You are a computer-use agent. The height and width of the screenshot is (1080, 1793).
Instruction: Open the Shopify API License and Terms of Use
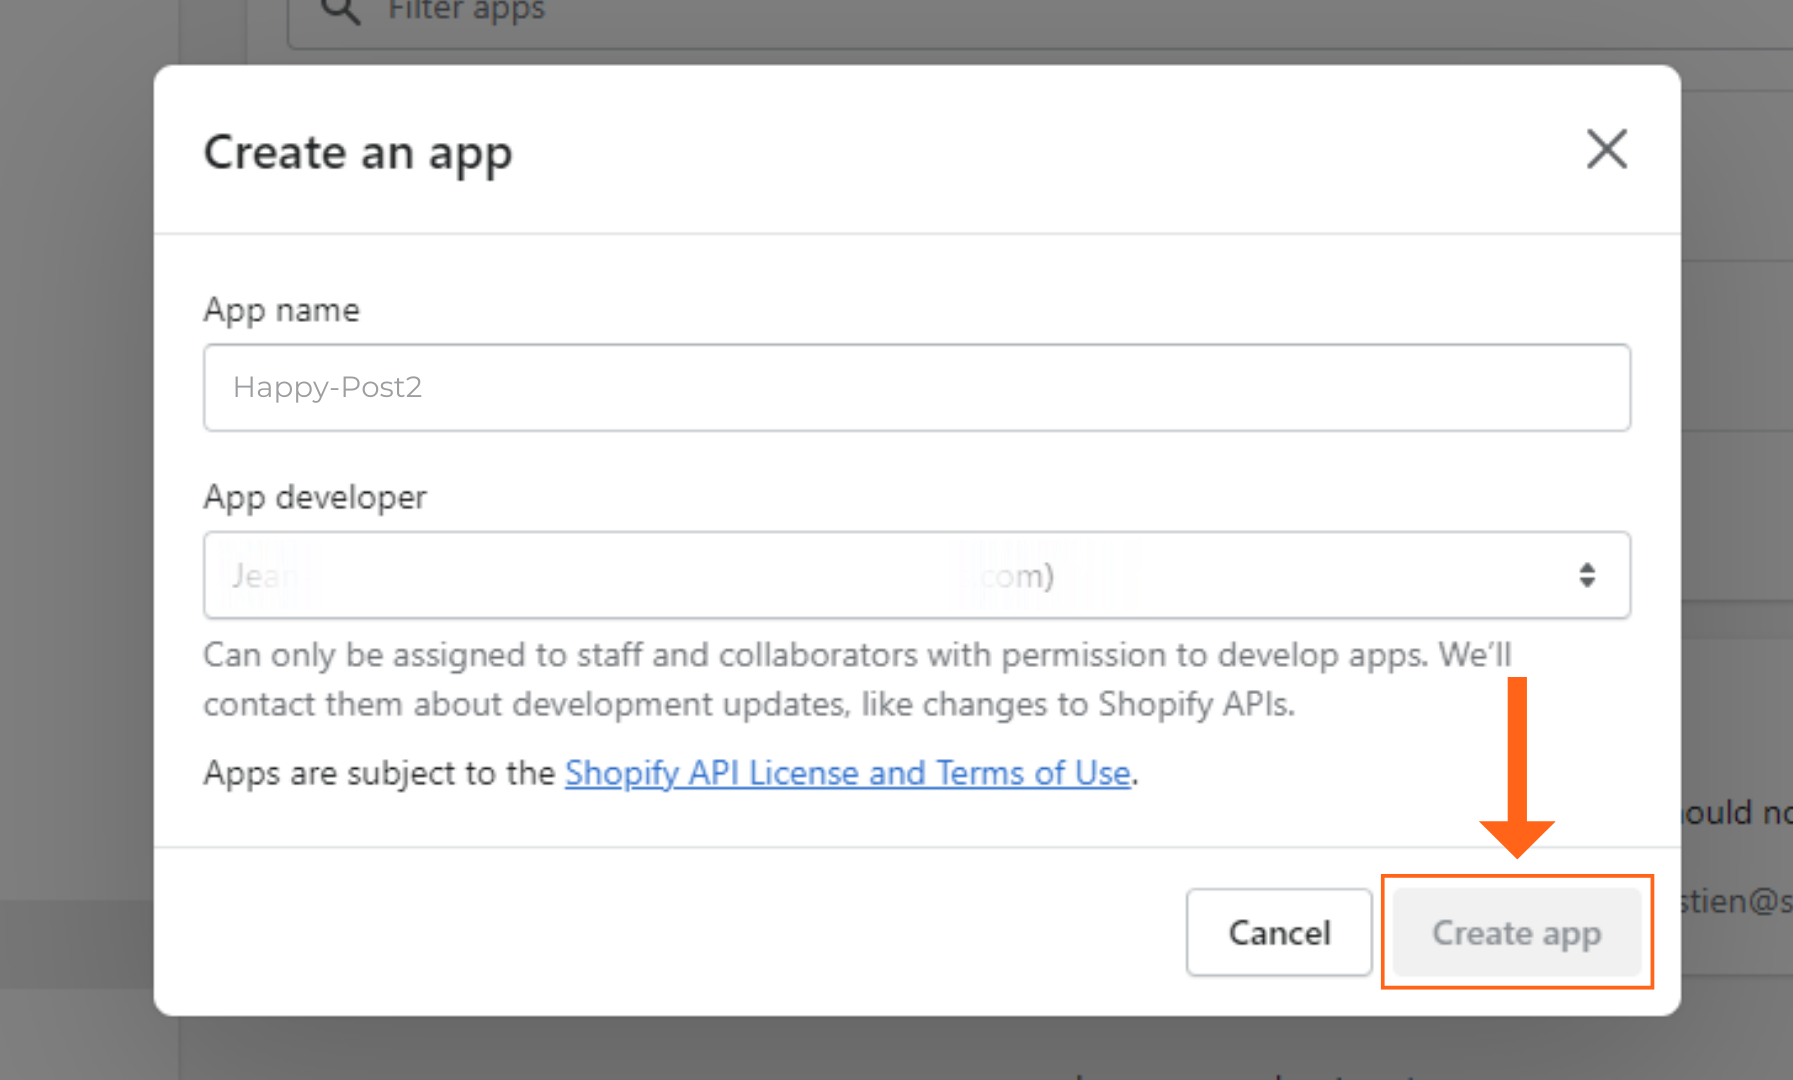click(847, 772)
